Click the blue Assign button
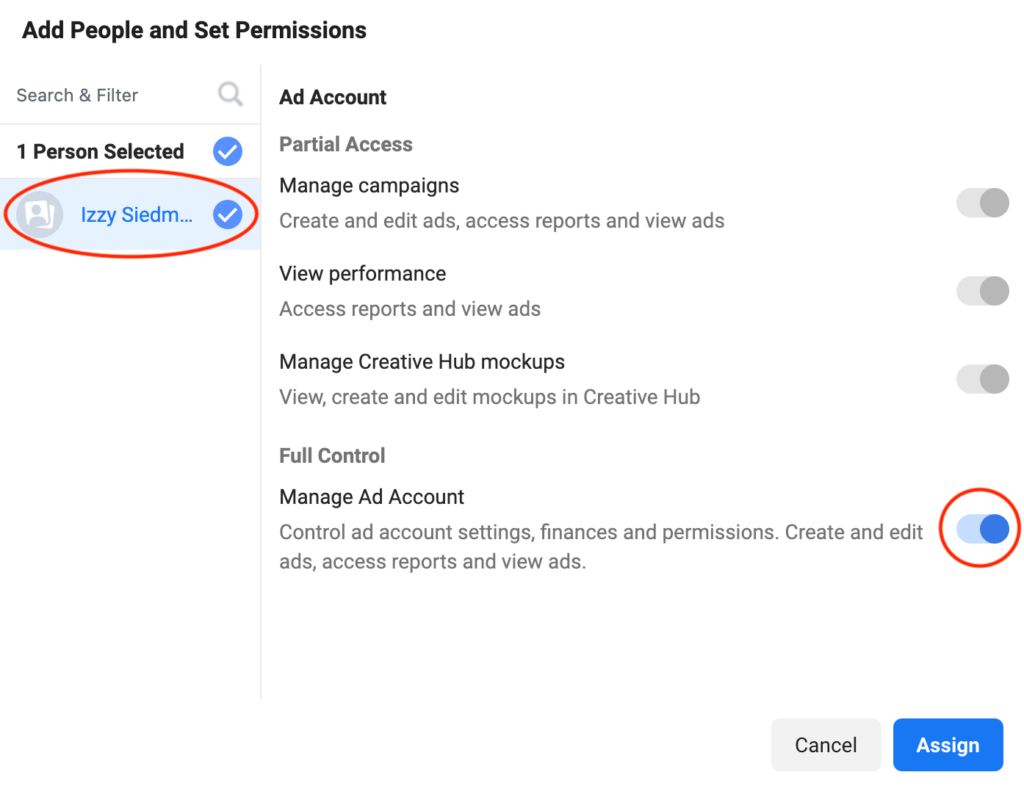1024x786 pixels. pyautogui.click(x=948, y=745)
